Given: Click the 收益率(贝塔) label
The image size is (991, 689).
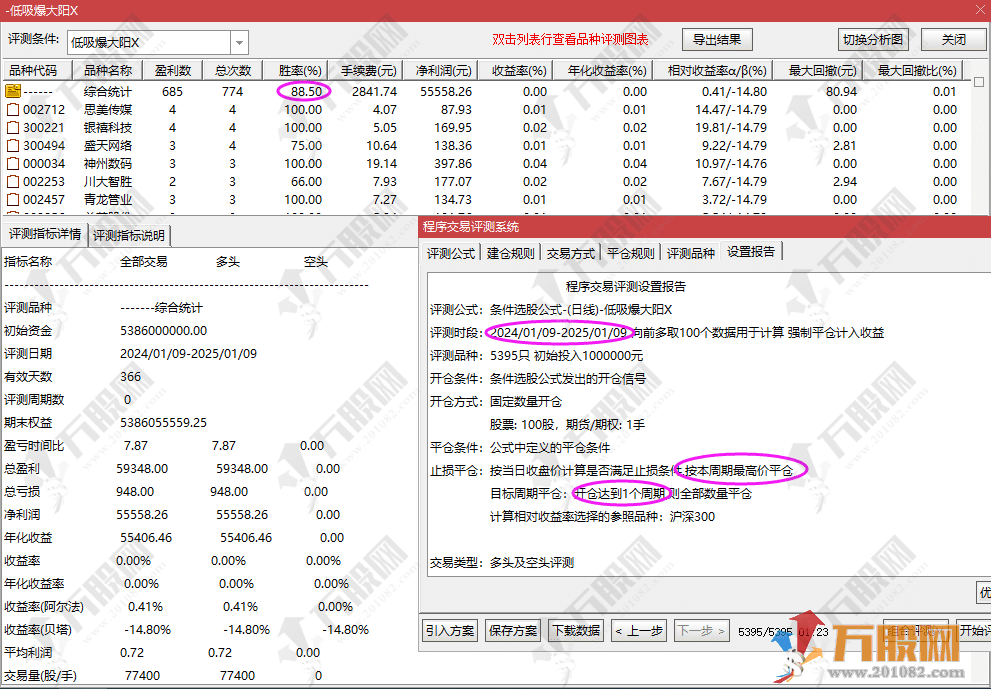Looking at the screenshot, I should tap(38, 630).
